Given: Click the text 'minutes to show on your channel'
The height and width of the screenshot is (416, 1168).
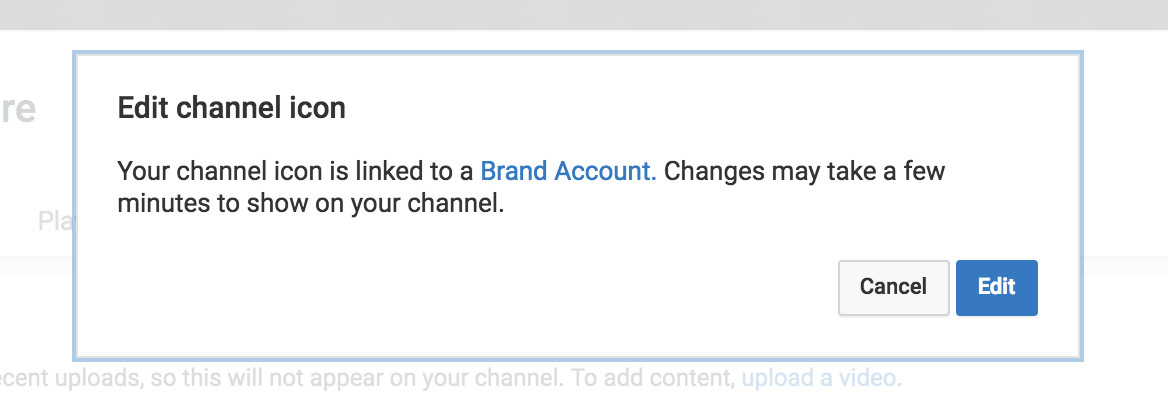Looking at the screenshot, I should pos(310,204).
